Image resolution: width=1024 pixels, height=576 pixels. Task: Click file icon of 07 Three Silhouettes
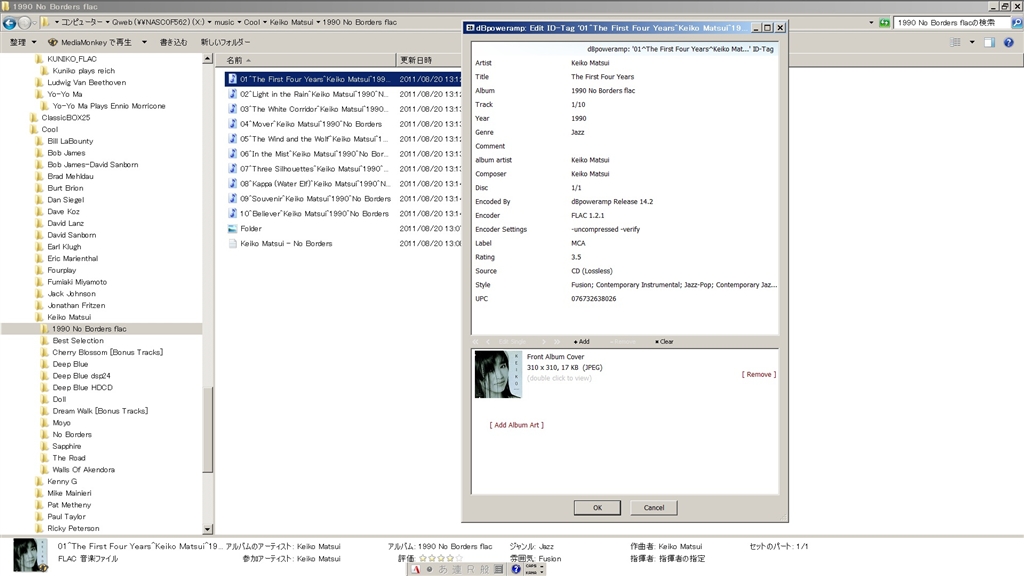tap(232, 168)
